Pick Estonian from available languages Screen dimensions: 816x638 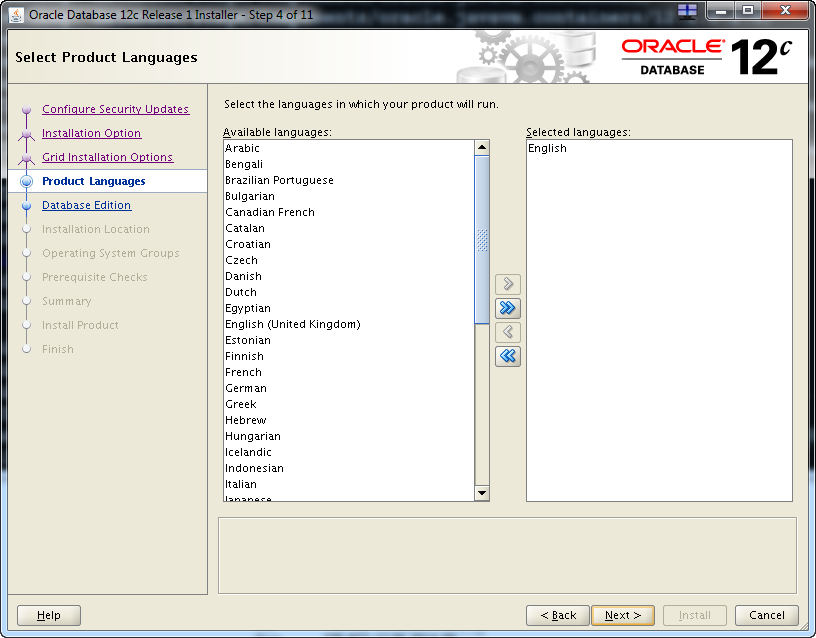click(349, 340)
